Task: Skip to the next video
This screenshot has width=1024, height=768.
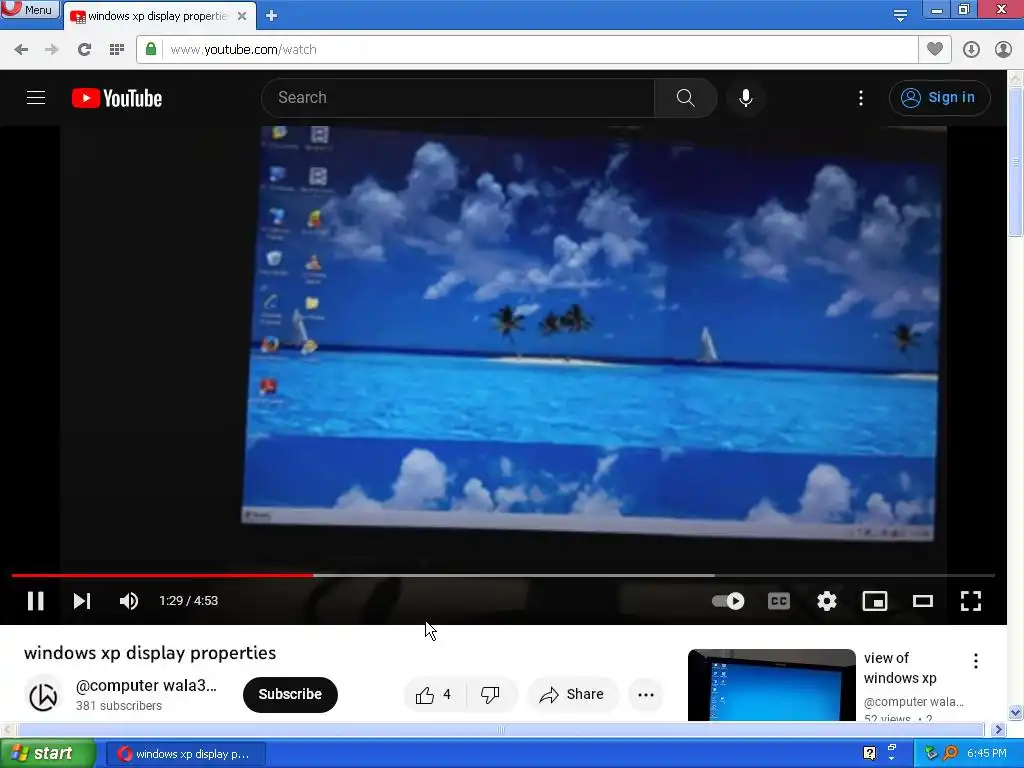Action: (x=82, y=601)
